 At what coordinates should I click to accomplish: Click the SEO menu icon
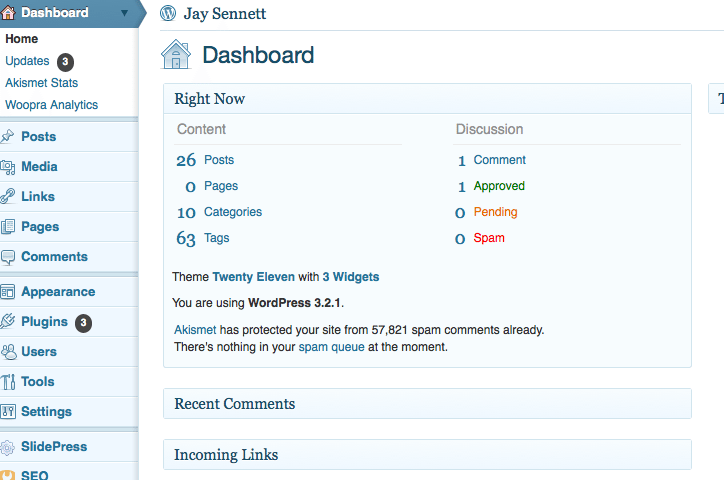click(x=7, y=475)
